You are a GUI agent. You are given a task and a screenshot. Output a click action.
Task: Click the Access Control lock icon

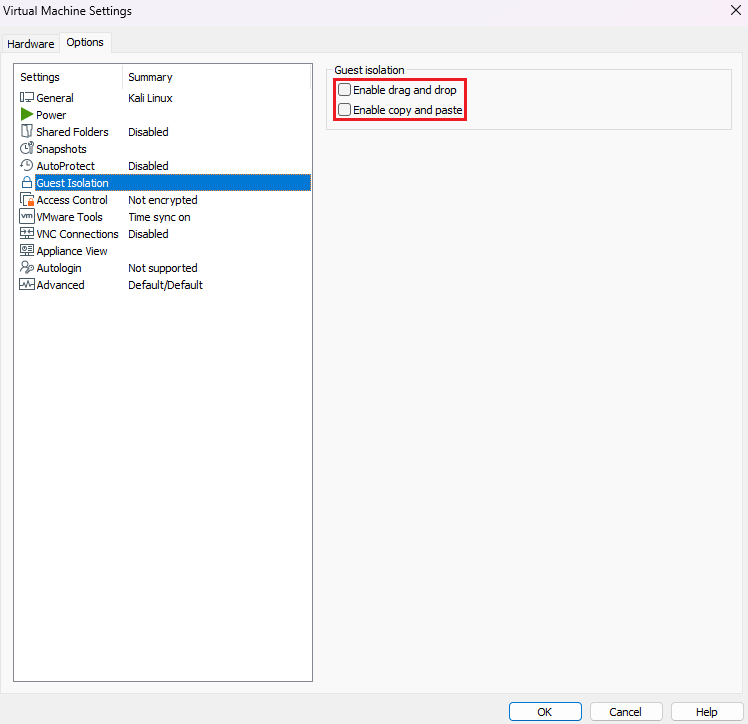(x=27, y=200)
